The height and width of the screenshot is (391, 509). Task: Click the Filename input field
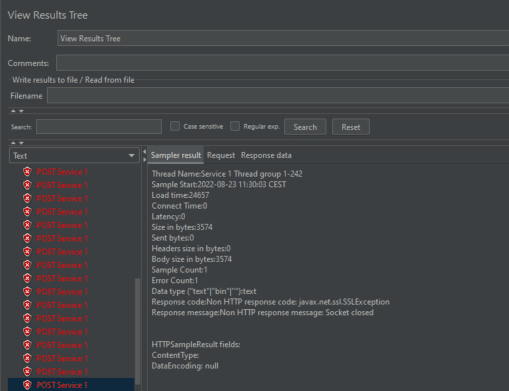click(278, 96)
